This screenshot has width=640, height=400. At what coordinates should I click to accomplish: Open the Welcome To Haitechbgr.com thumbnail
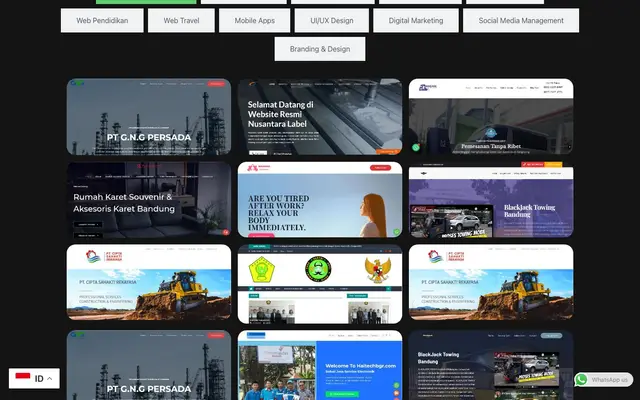[320, 365]
